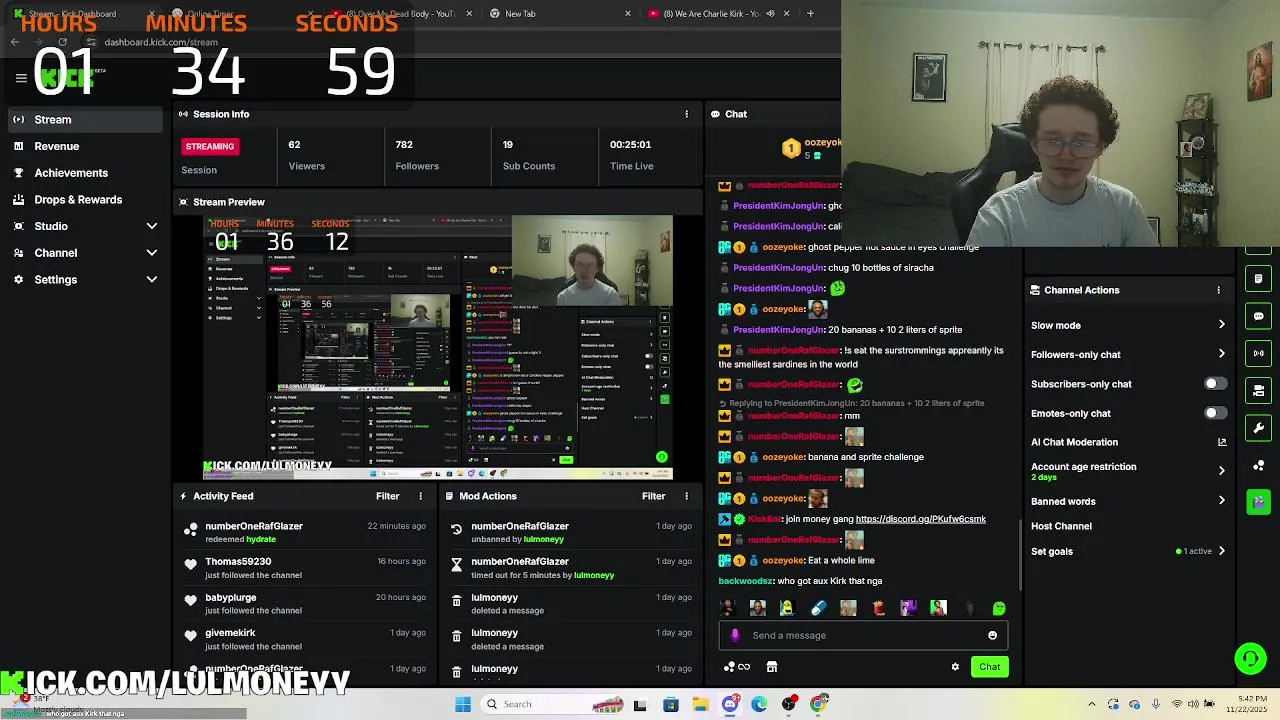Click the chat panel scrollbar
Screen dimensions: 1280x720
[1019, 555]
